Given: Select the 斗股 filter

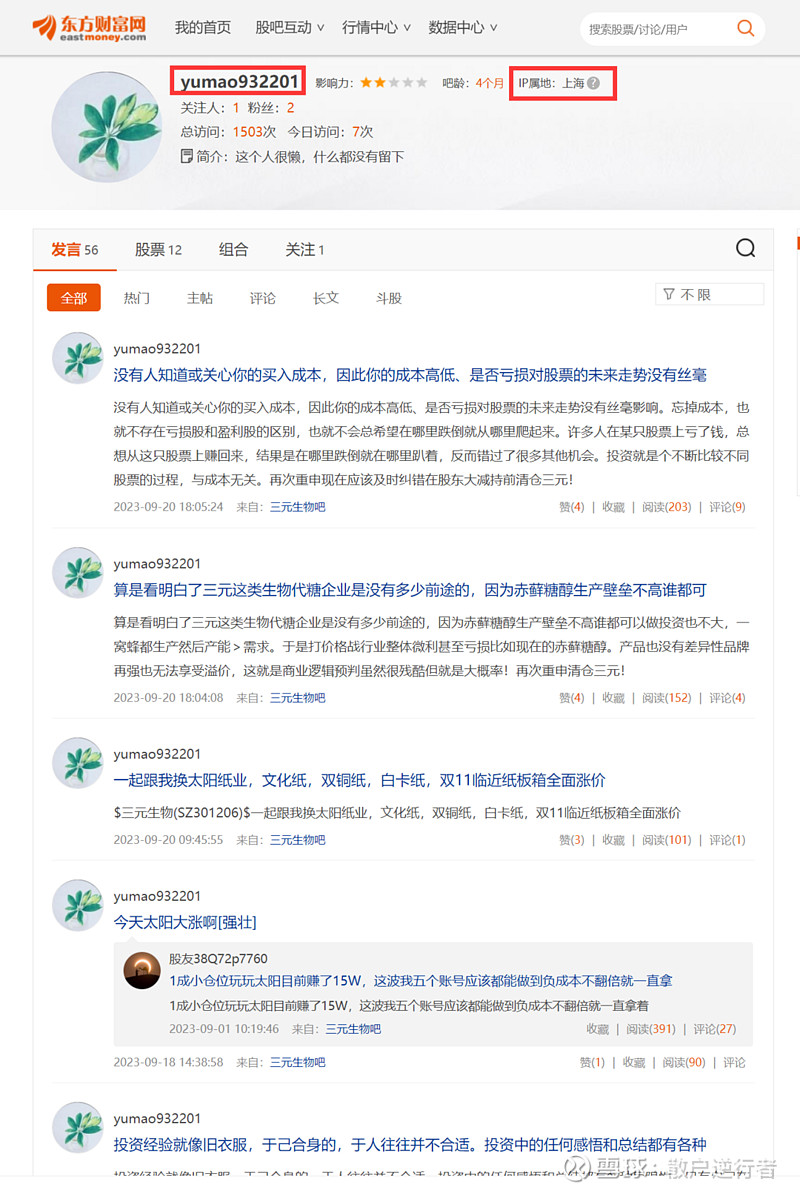Looking at the screenshot, I should (389, 298).
